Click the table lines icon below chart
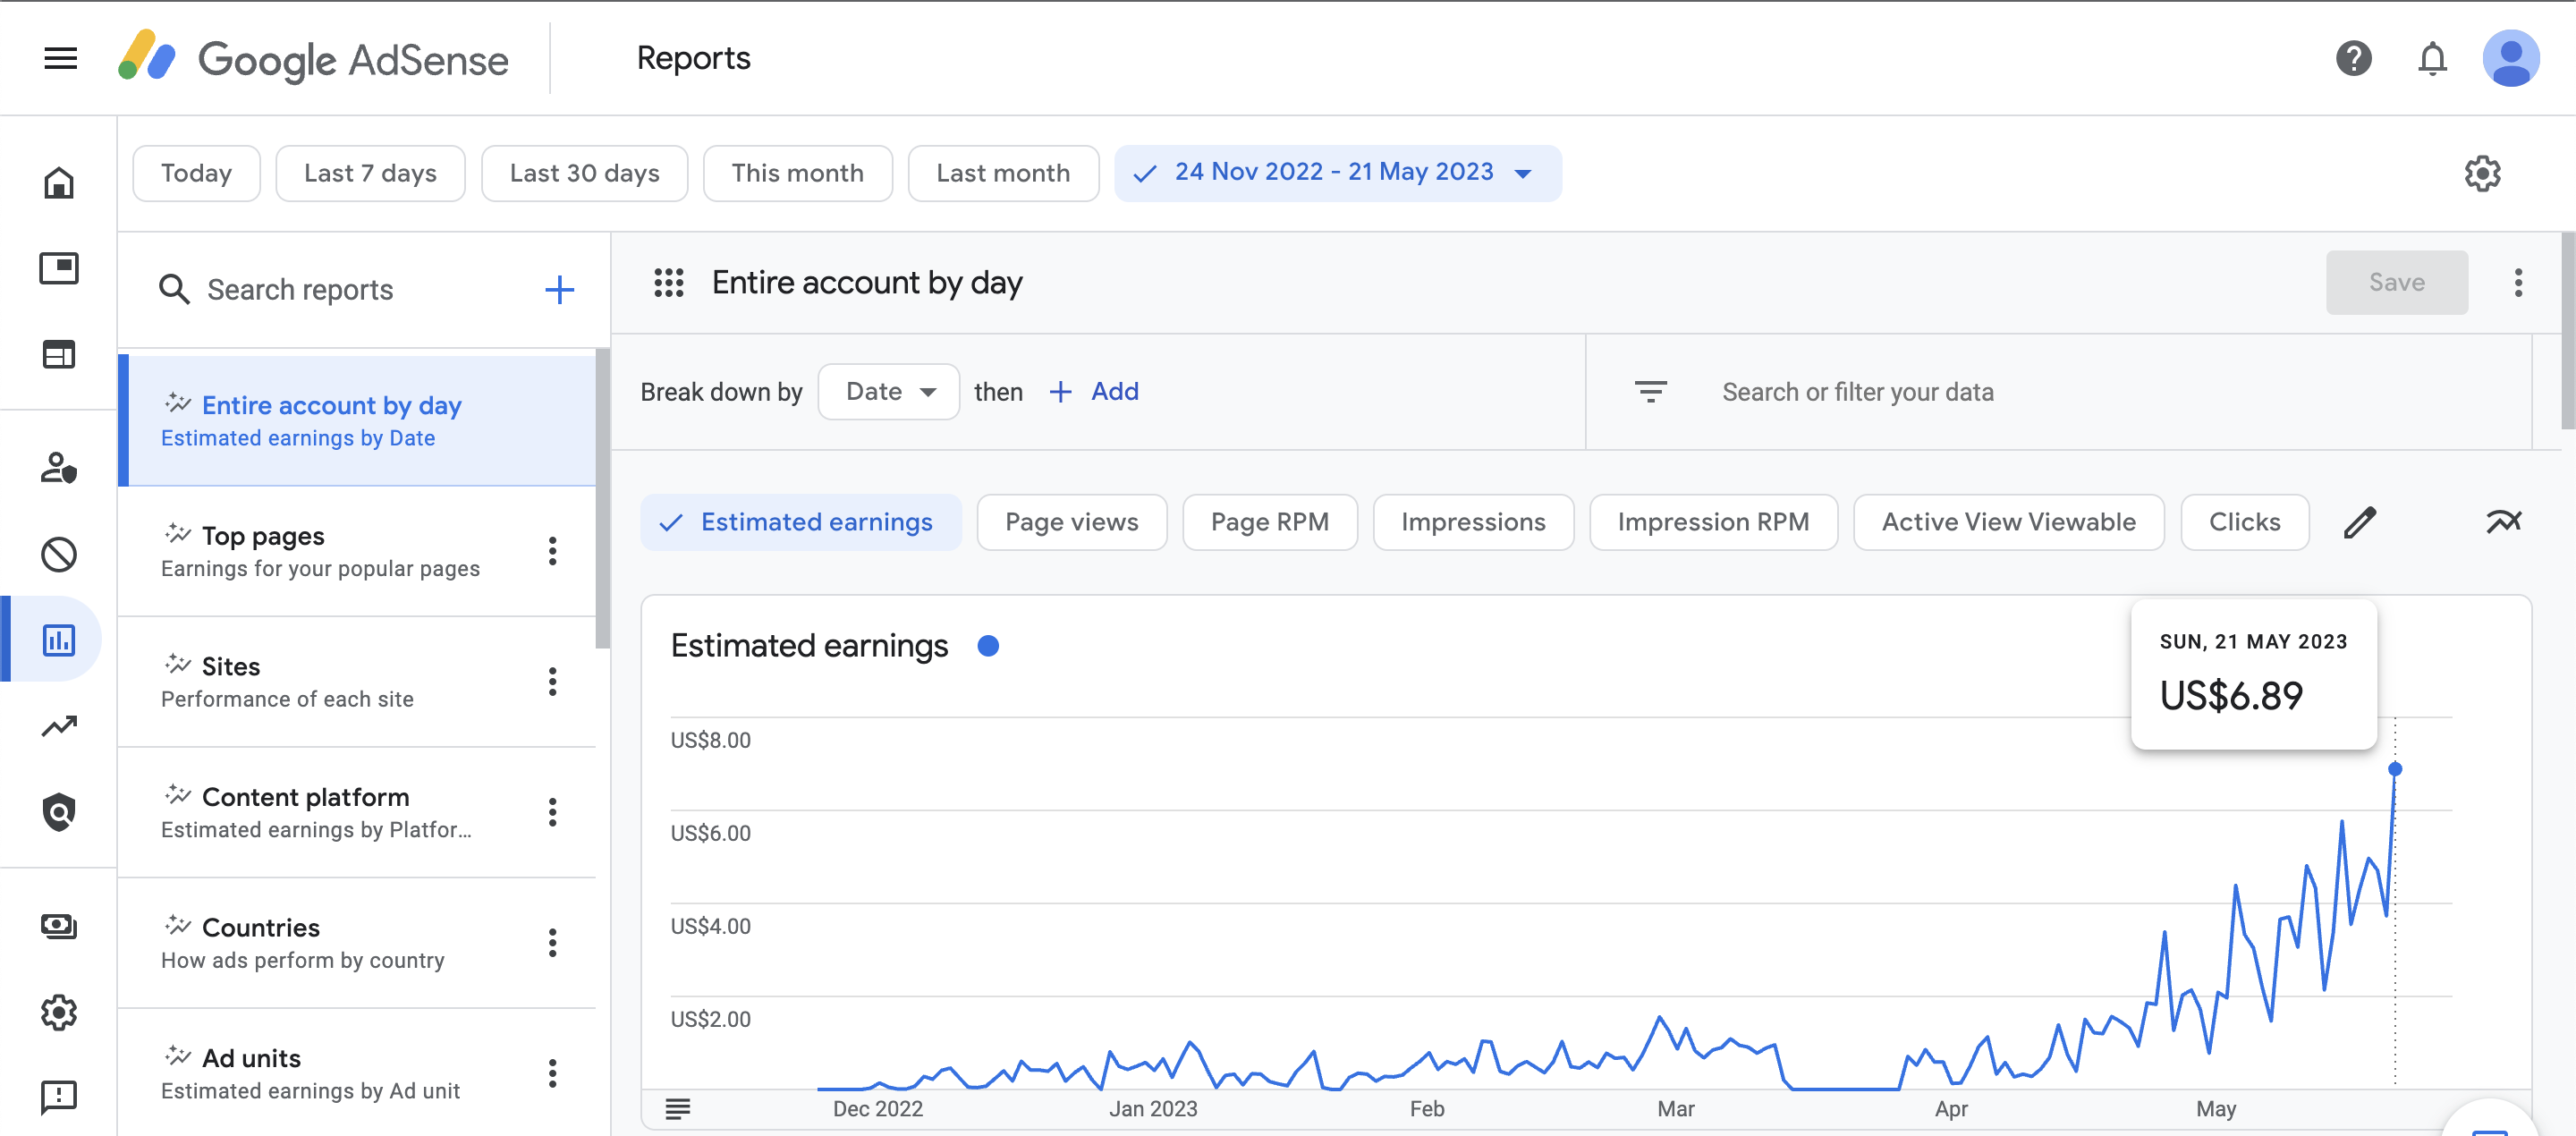 click(677, 1108)
